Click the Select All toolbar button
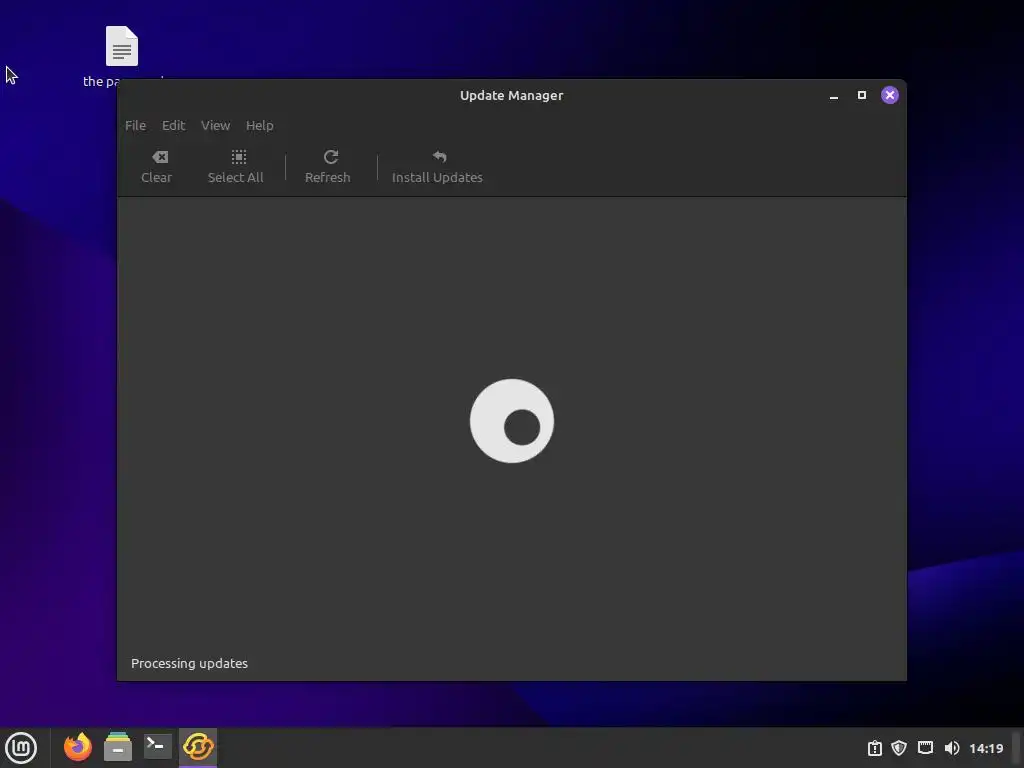Image resolution: width=1024 pixels, height=768 pixels. point(235,167)
